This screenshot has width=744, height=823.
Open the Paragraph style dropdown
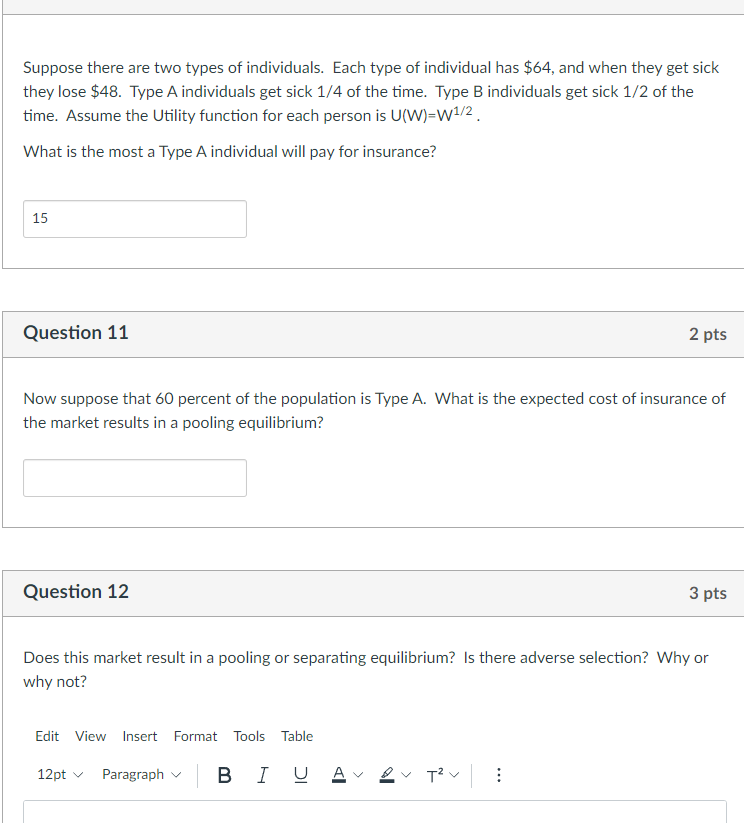[141, 775]
